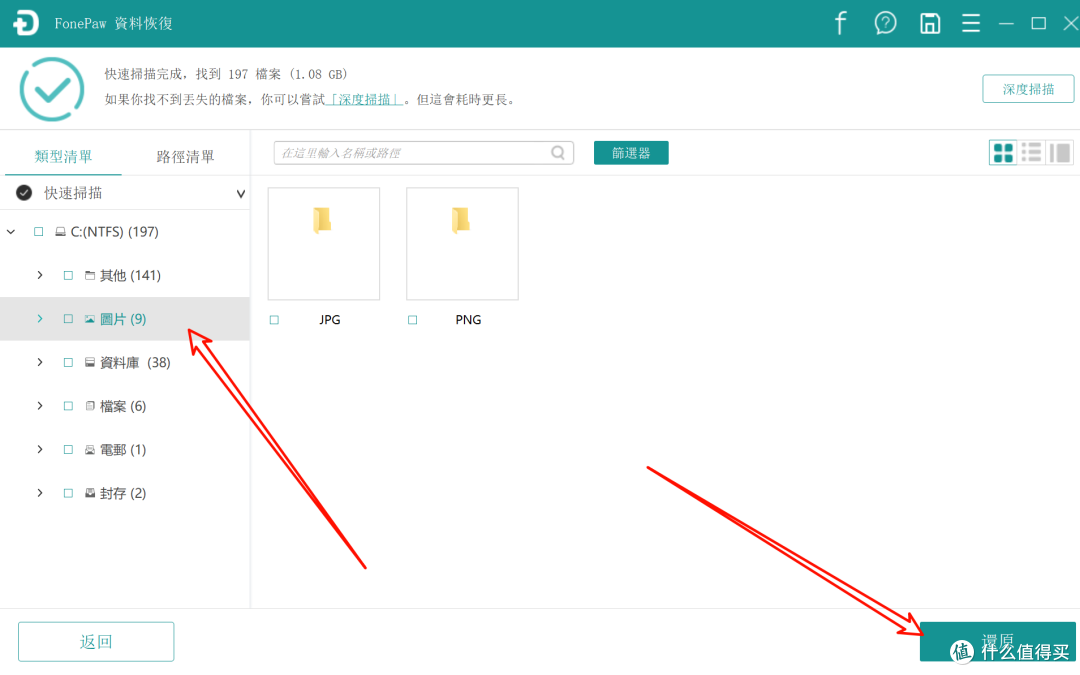The image size is (1080, 675).
Task: Click the PNG folder name
Action: coord(468,320)
